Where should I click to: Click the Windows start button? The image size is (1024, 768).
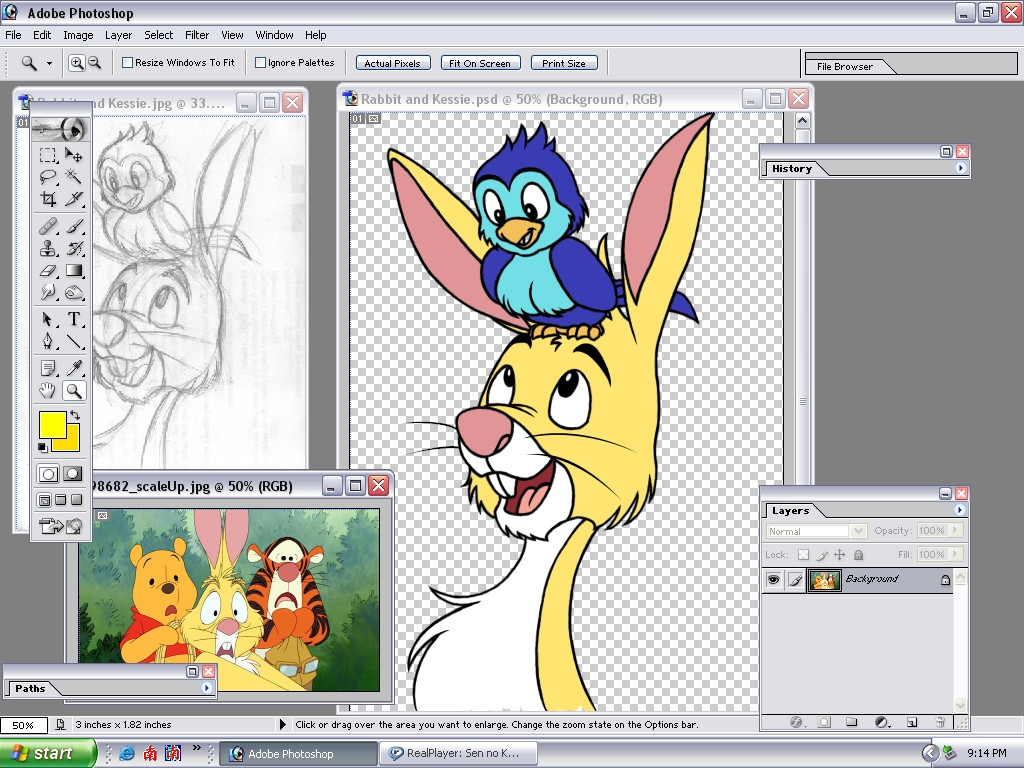point(47,753)
